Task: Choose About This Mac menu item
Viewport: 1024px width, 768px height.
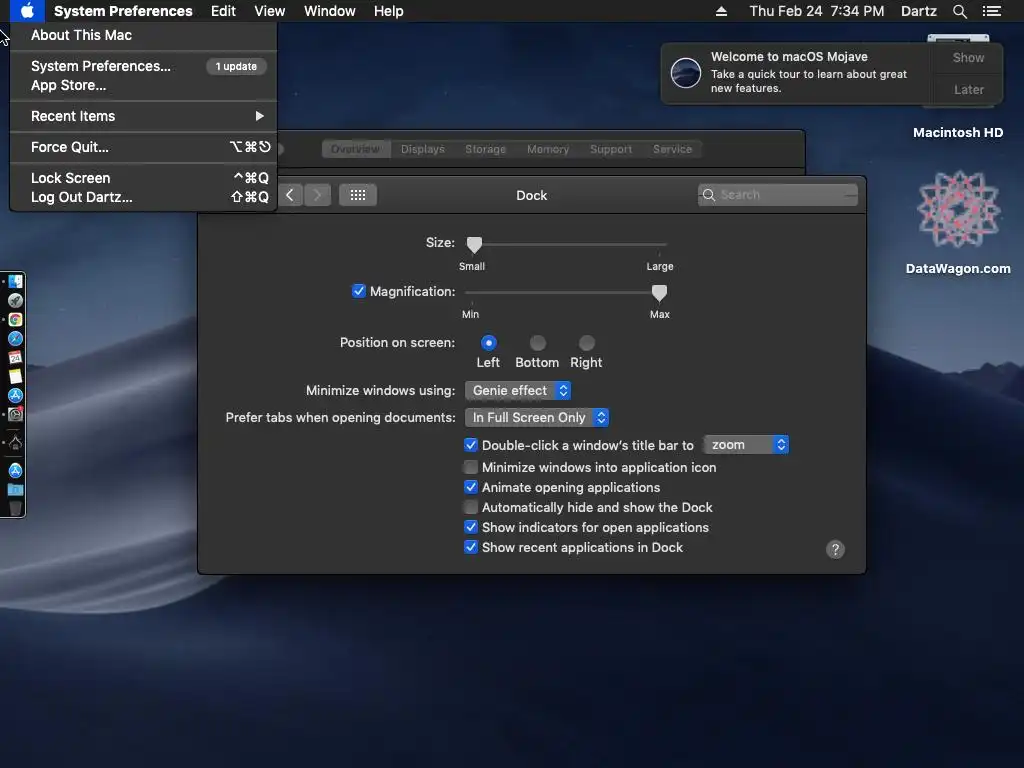Action: coord(144,35)
